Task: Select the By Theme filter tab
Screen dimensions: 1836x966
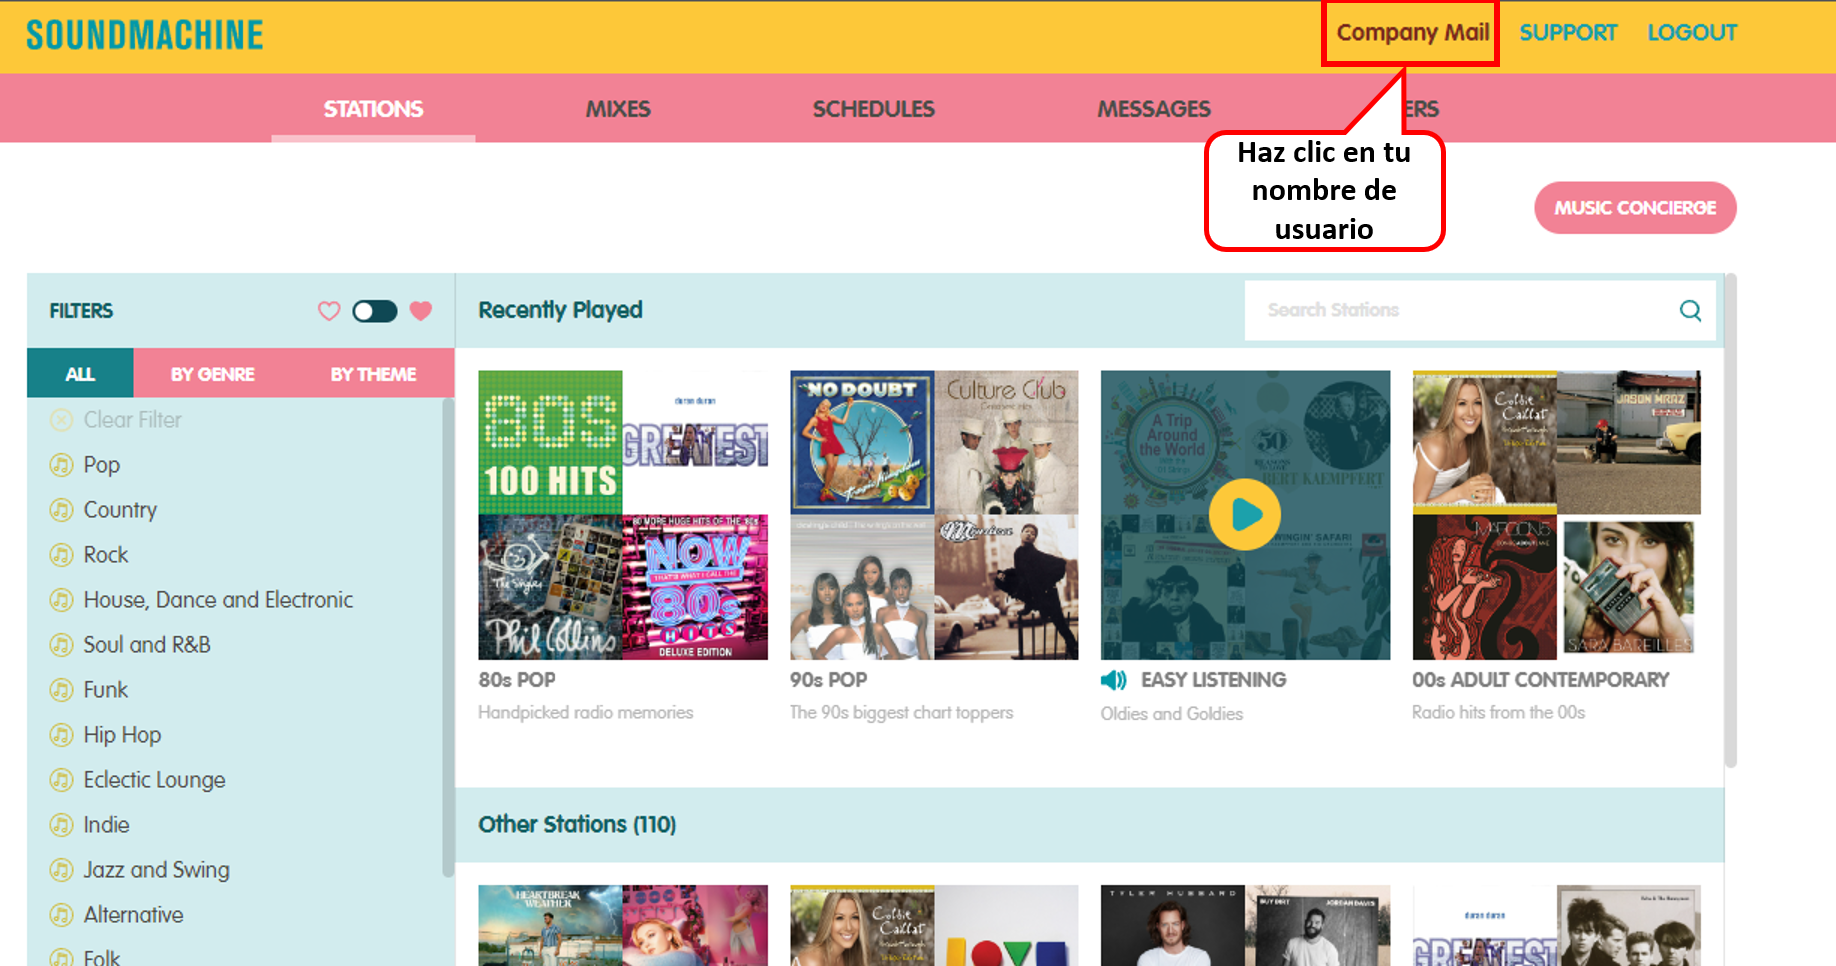Action: click(373, 374)
